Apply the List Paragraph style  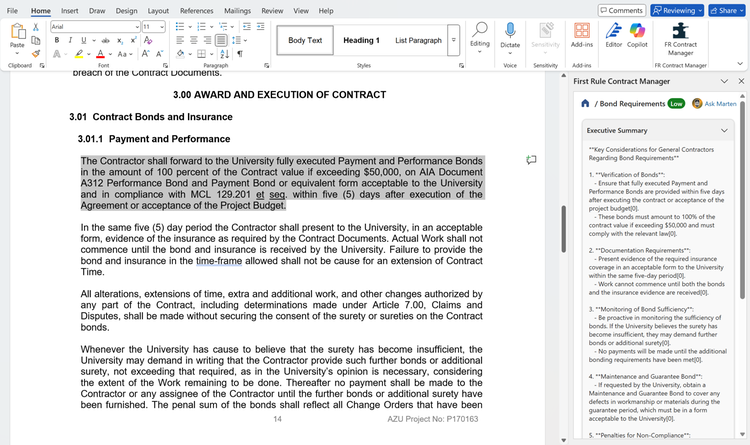click(x=418, y=41)
